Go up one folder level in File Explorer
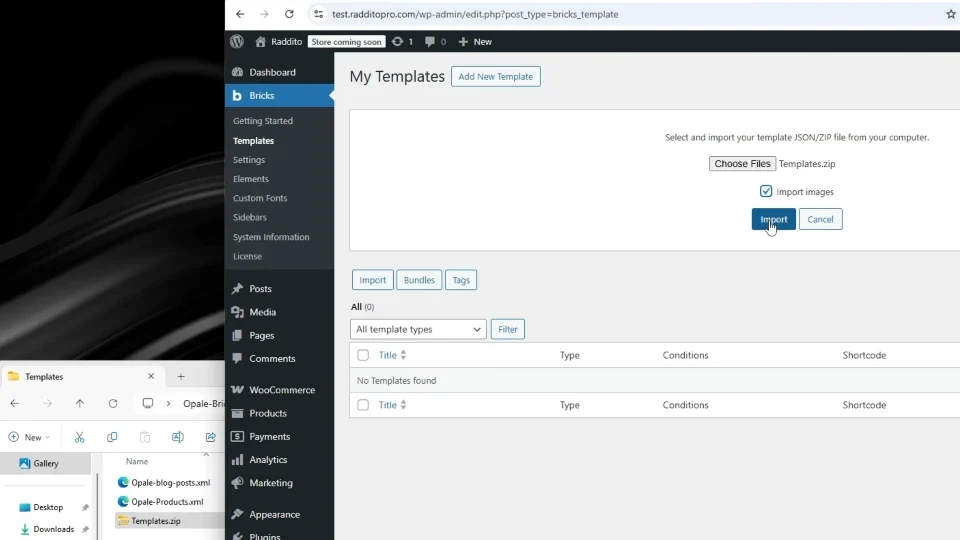The width and height of the screenshot is (960, 540). coord(80,403)
